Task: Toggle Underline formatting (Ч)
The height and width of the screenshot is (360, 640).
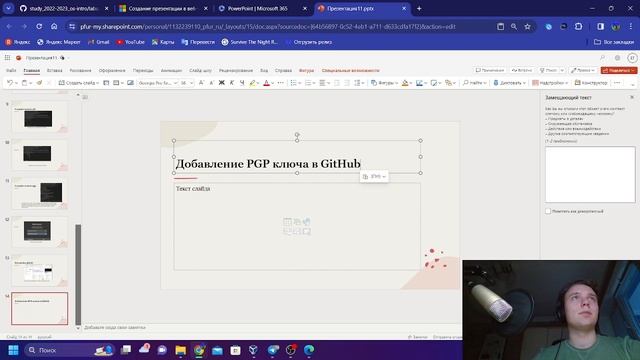Action: pos(242,83)
